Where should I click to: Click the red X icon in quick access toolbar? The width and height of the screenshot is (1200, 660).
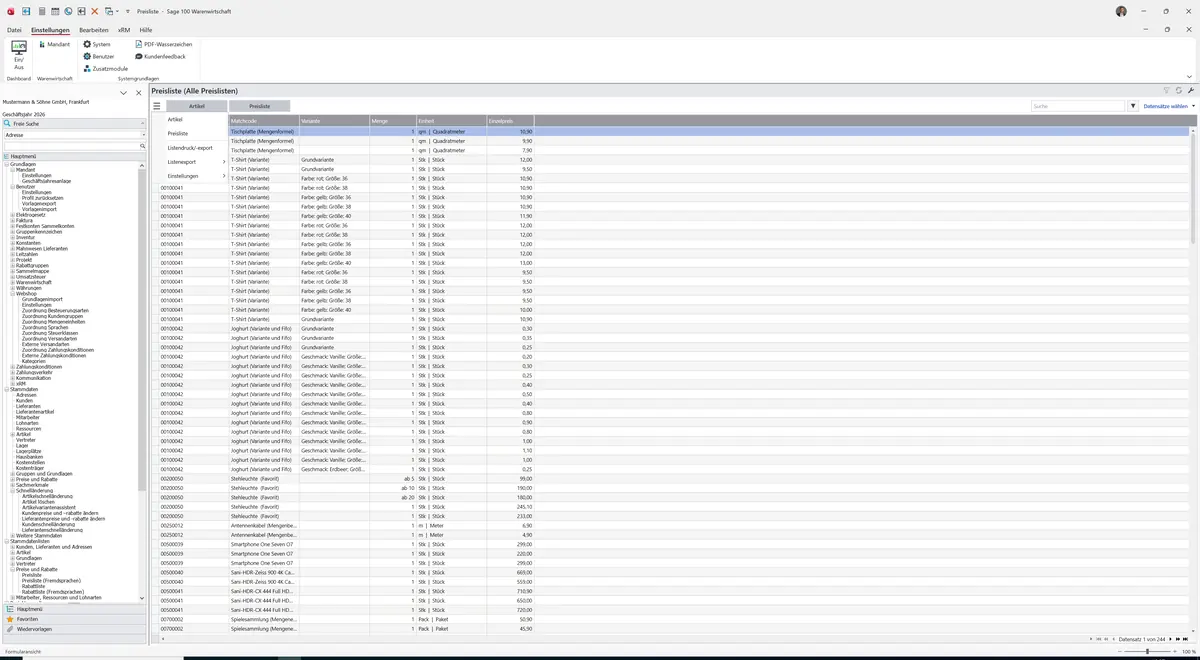pyautogui.click(x=95, y=11)
